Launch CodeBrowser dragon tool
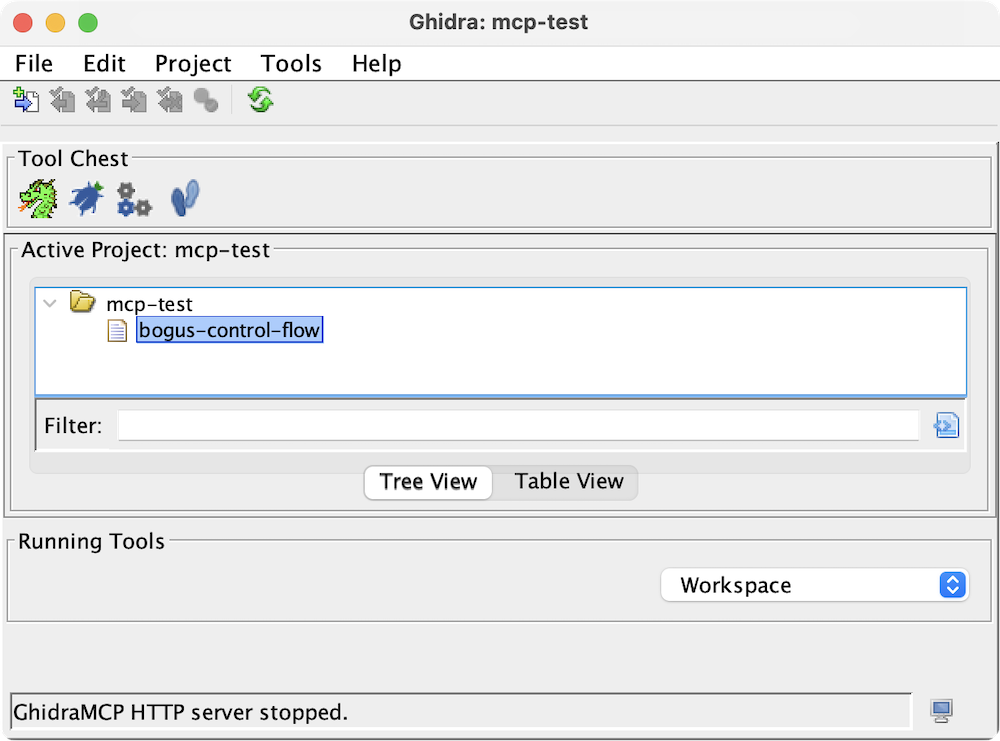 coord(38,198)
